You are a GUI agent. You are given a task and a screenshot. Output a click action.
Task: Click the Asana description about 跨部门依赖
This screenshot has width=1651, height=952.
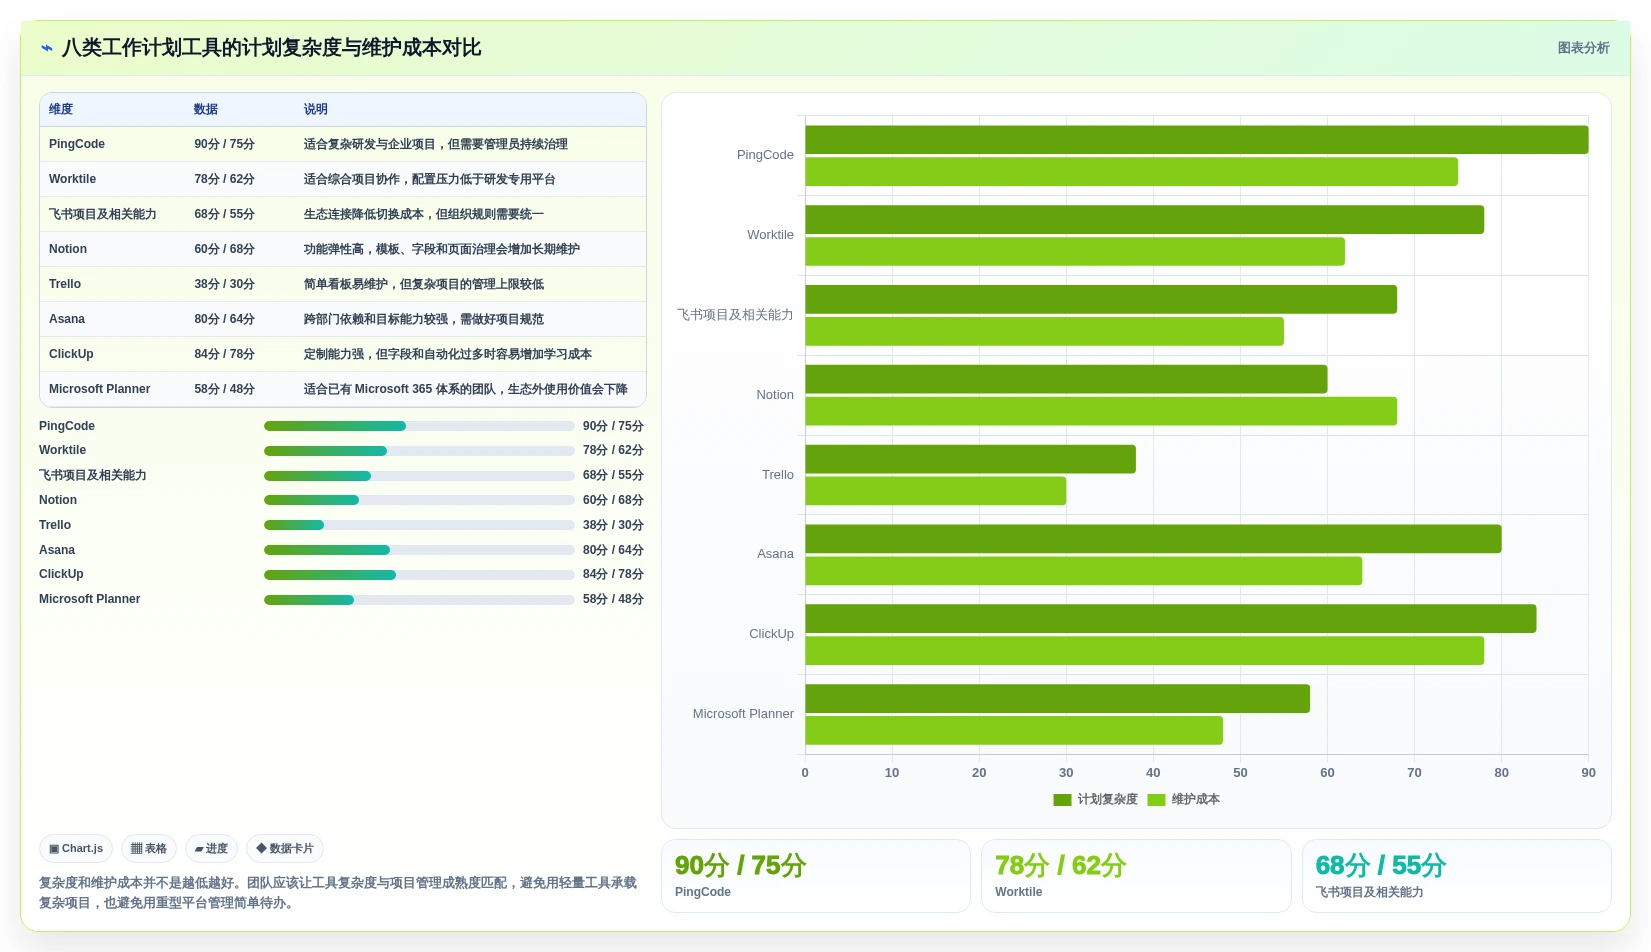424,319
